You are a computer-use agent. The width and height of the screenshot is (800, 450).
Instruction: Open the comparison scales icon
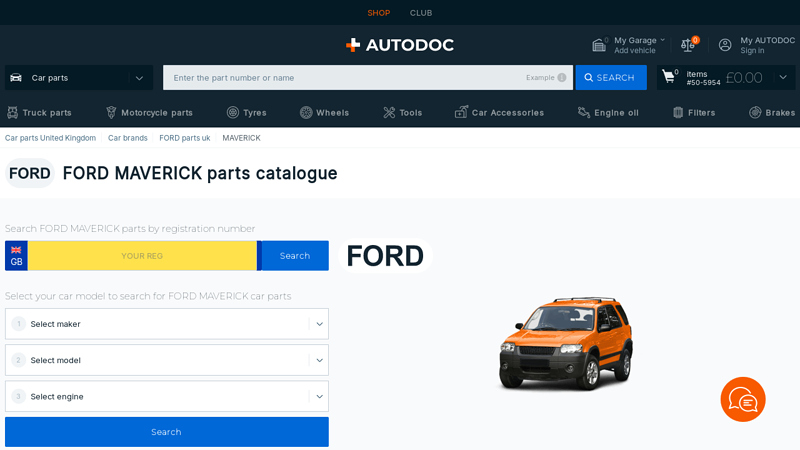pos(688,45)
